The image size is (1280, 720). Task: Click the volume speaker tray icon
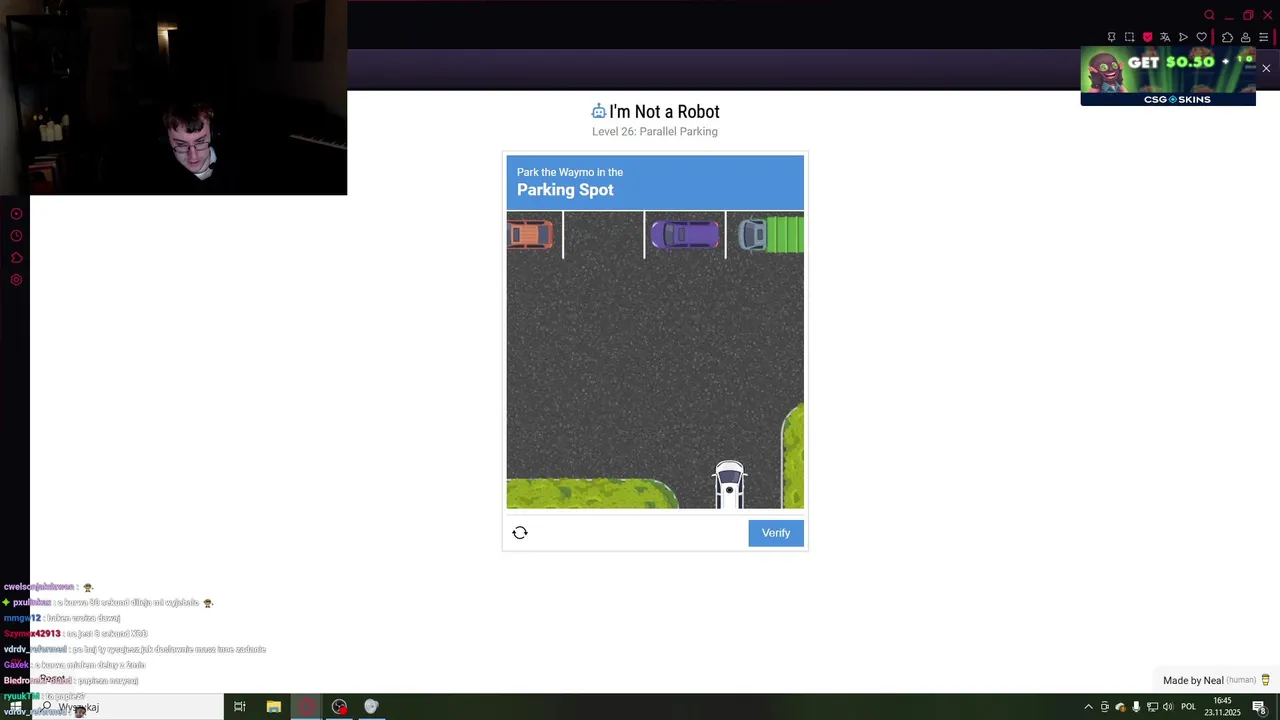(x=1168, y=707)
